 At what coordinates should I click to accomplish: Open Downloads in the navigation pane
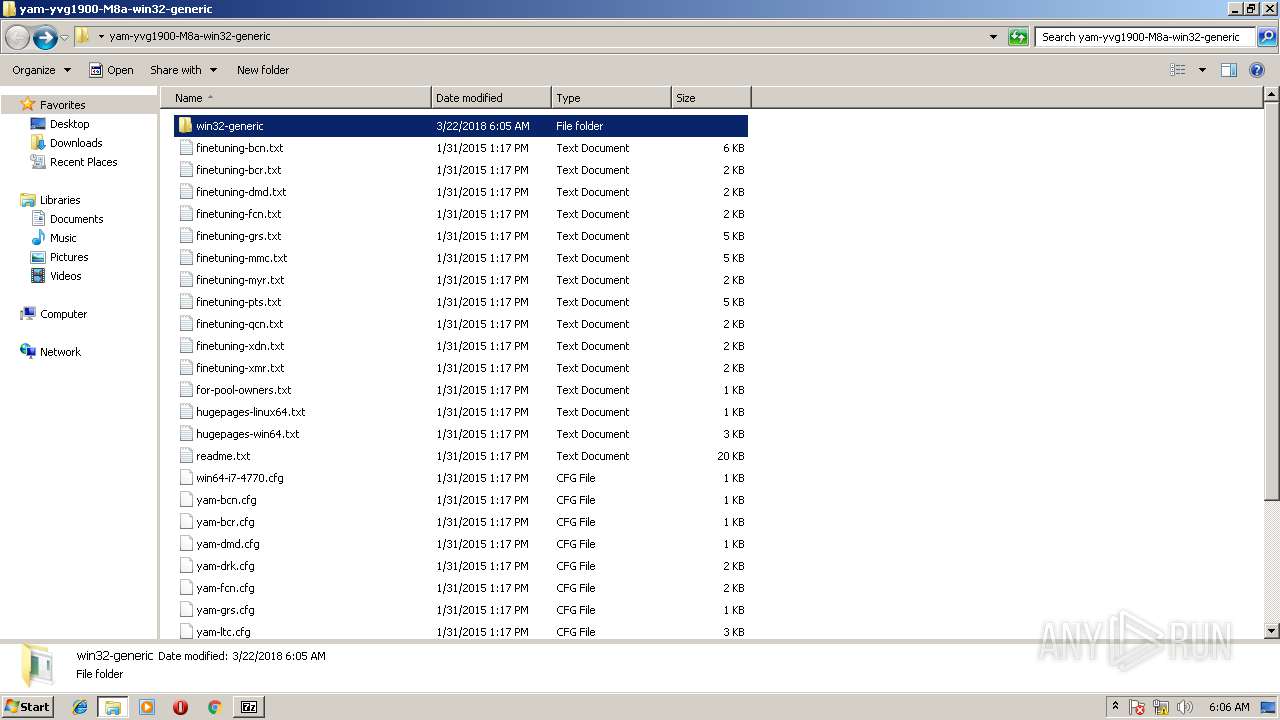tap(76, 143)
